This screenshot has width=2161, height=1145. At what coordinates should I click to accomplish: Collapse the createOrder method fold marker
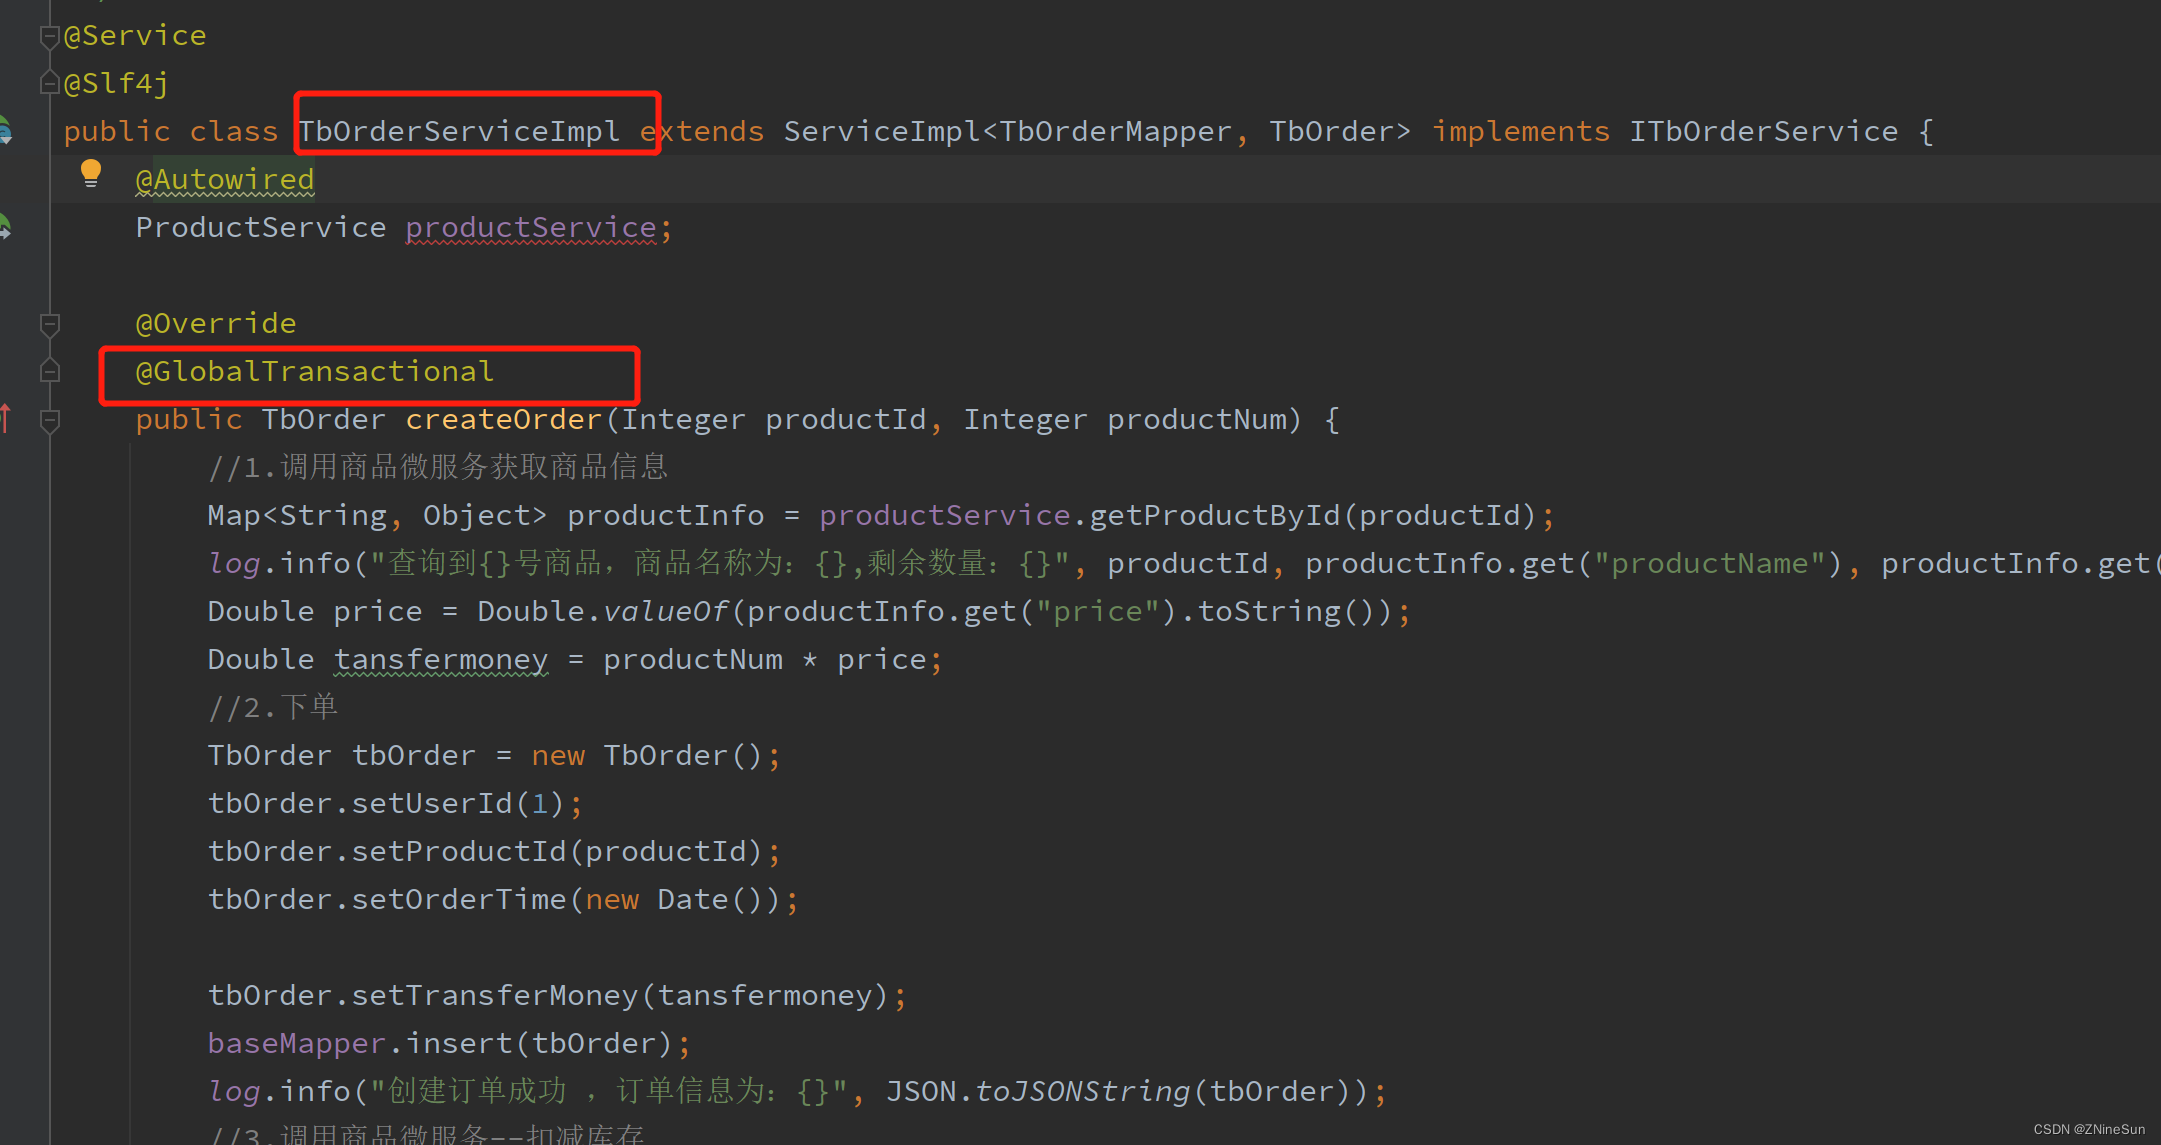pos(49,420)
